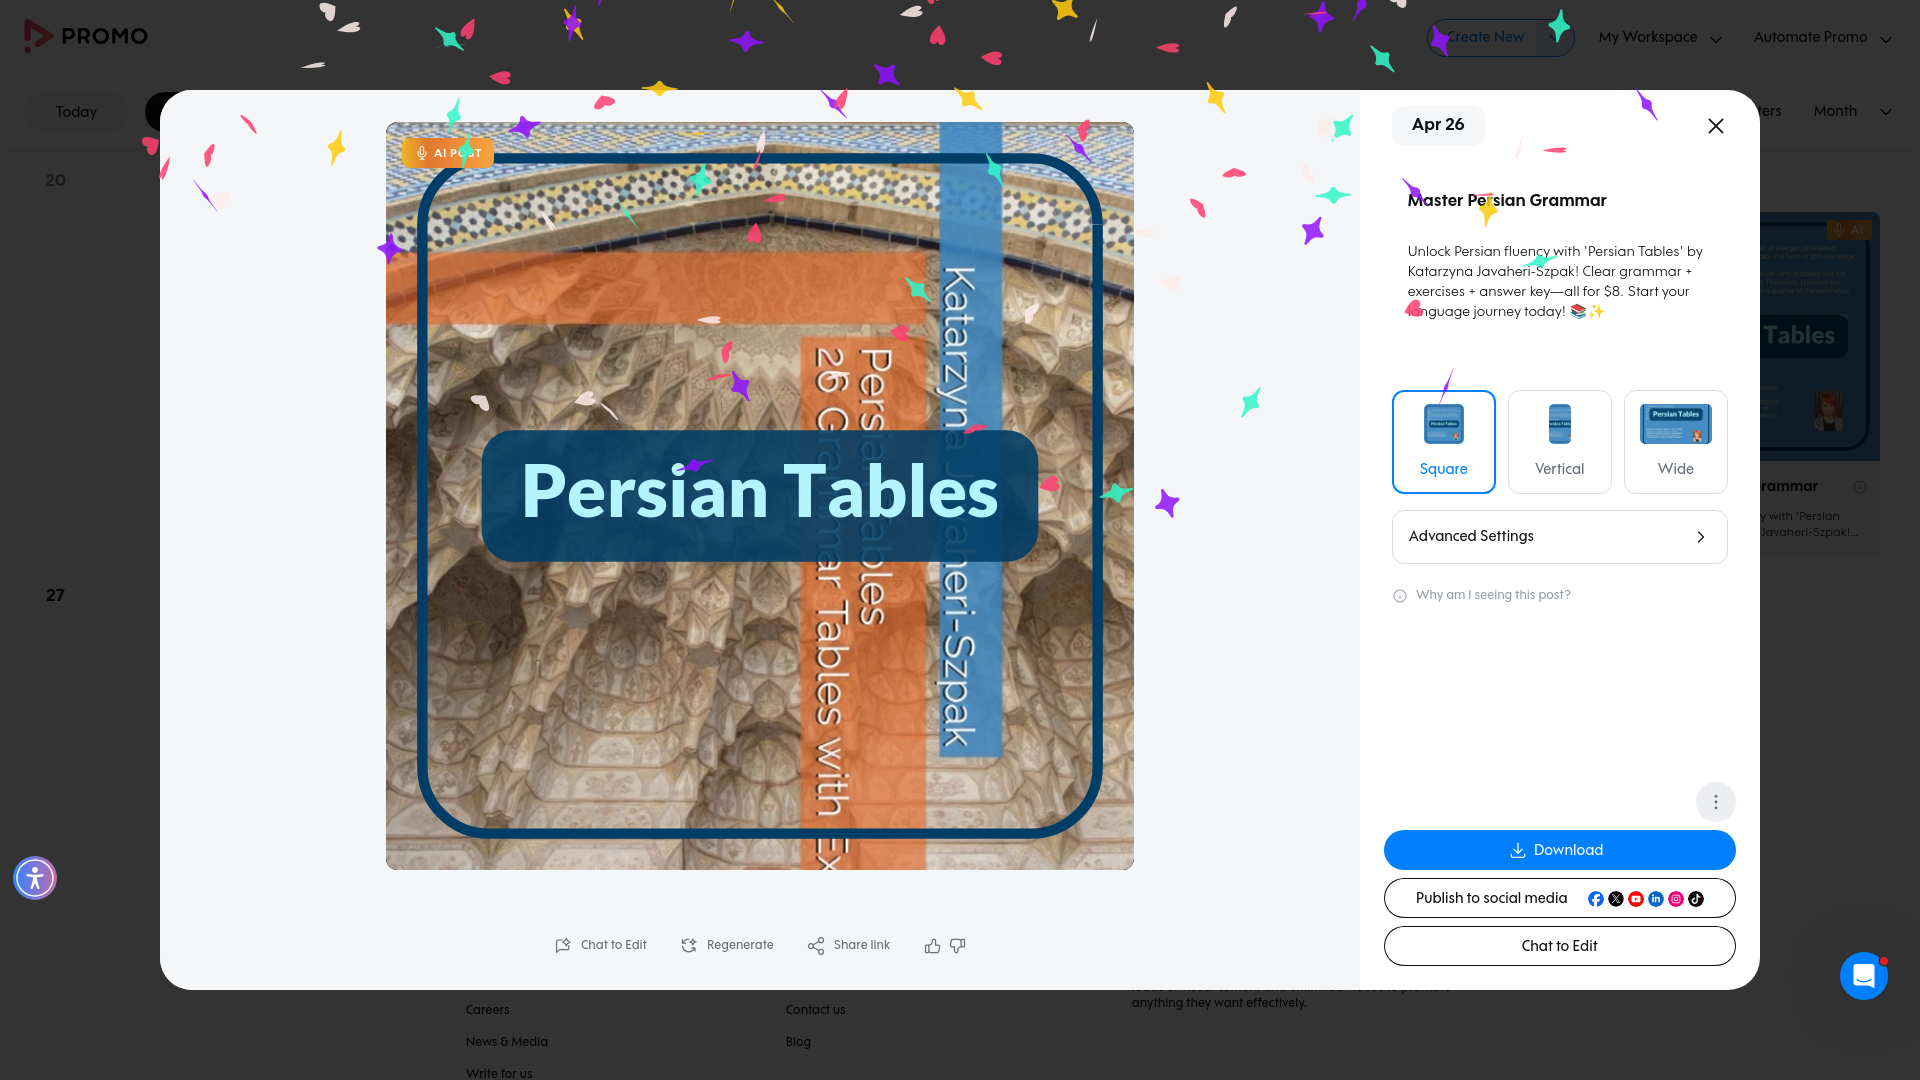The width and height of the screenshot is (1920, 1080).
Task: Close the post preview dialog
Action: click(x=1715, y=126)
